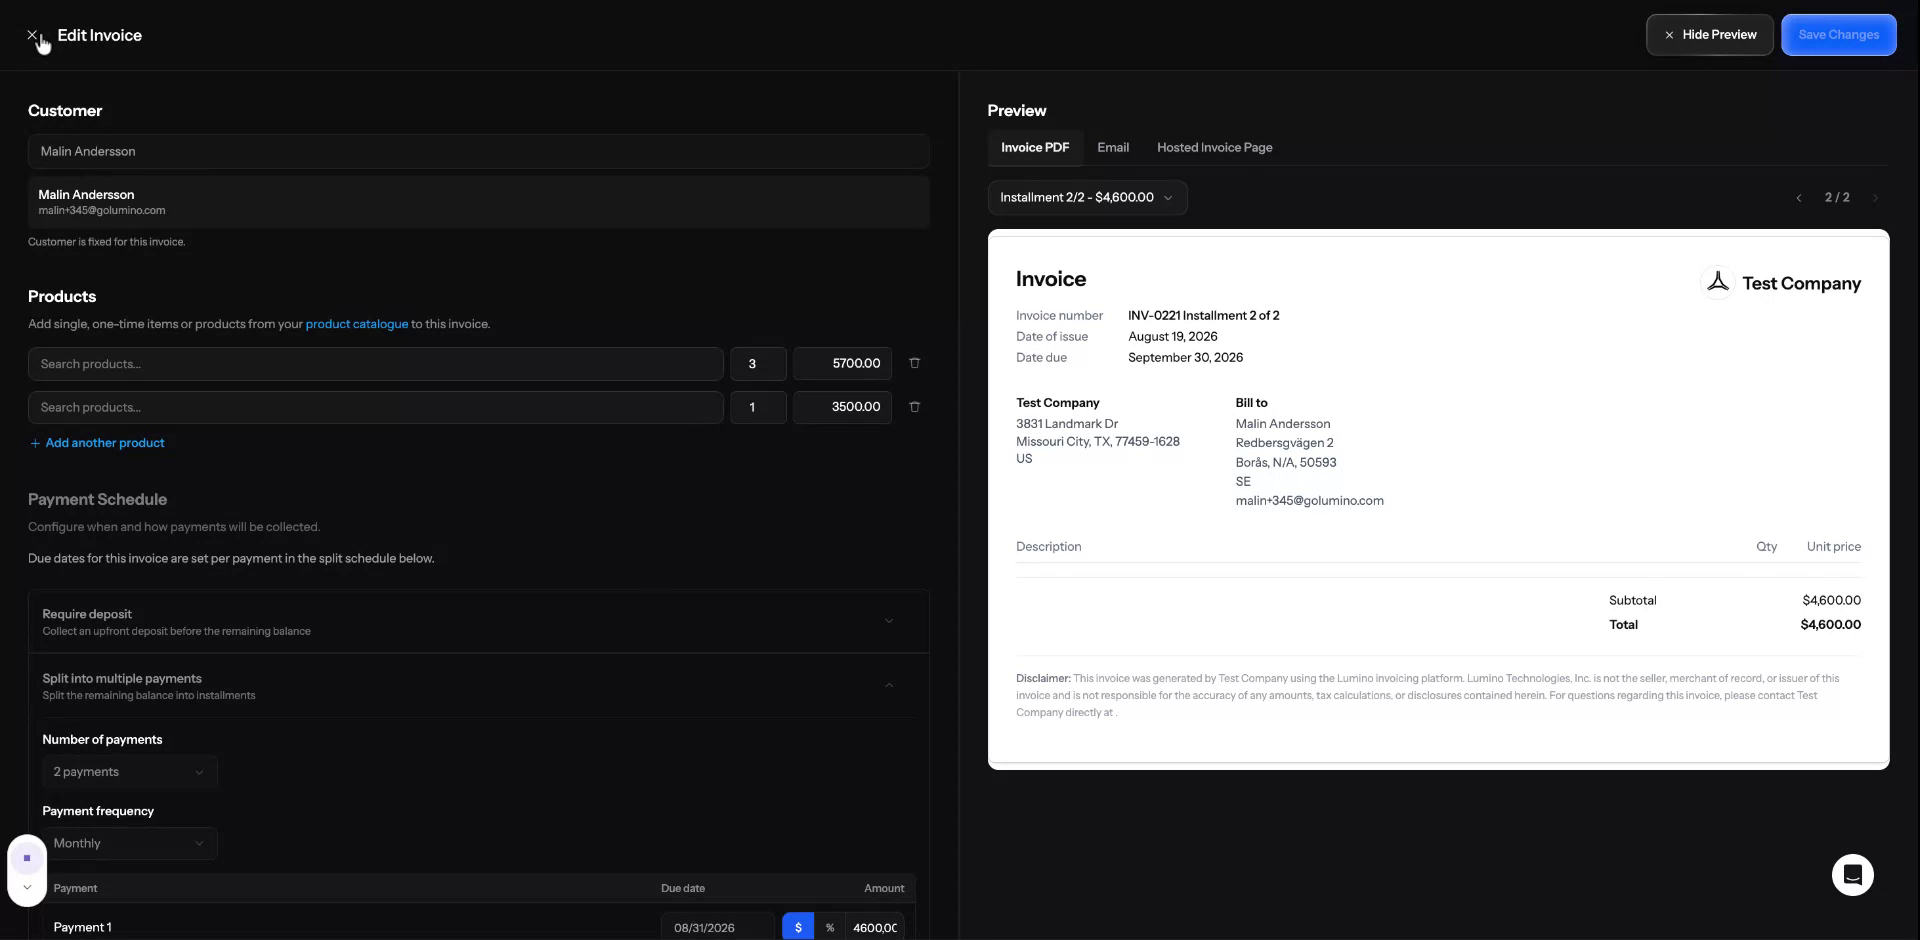
Task: Open the chat support widget icon
Action: click(1852, 875)
